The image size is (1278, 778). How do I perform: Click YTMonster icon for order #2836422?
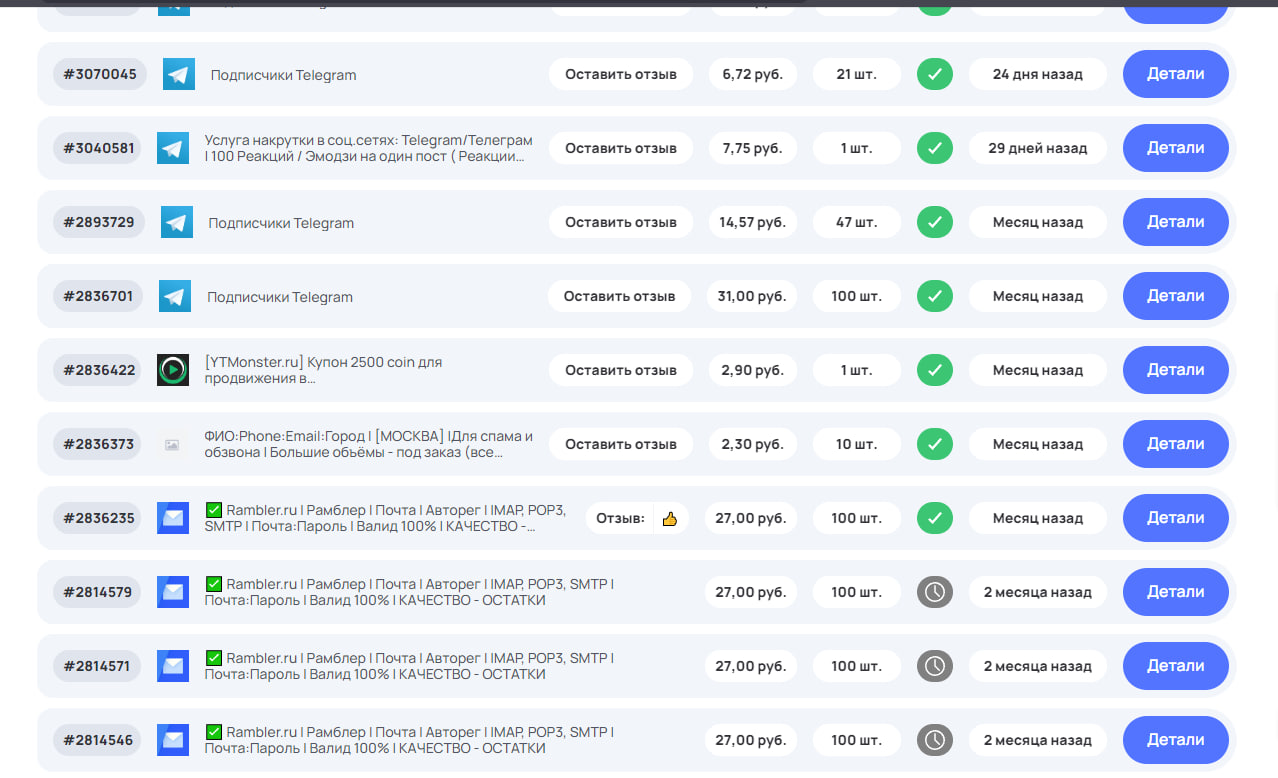173,370
